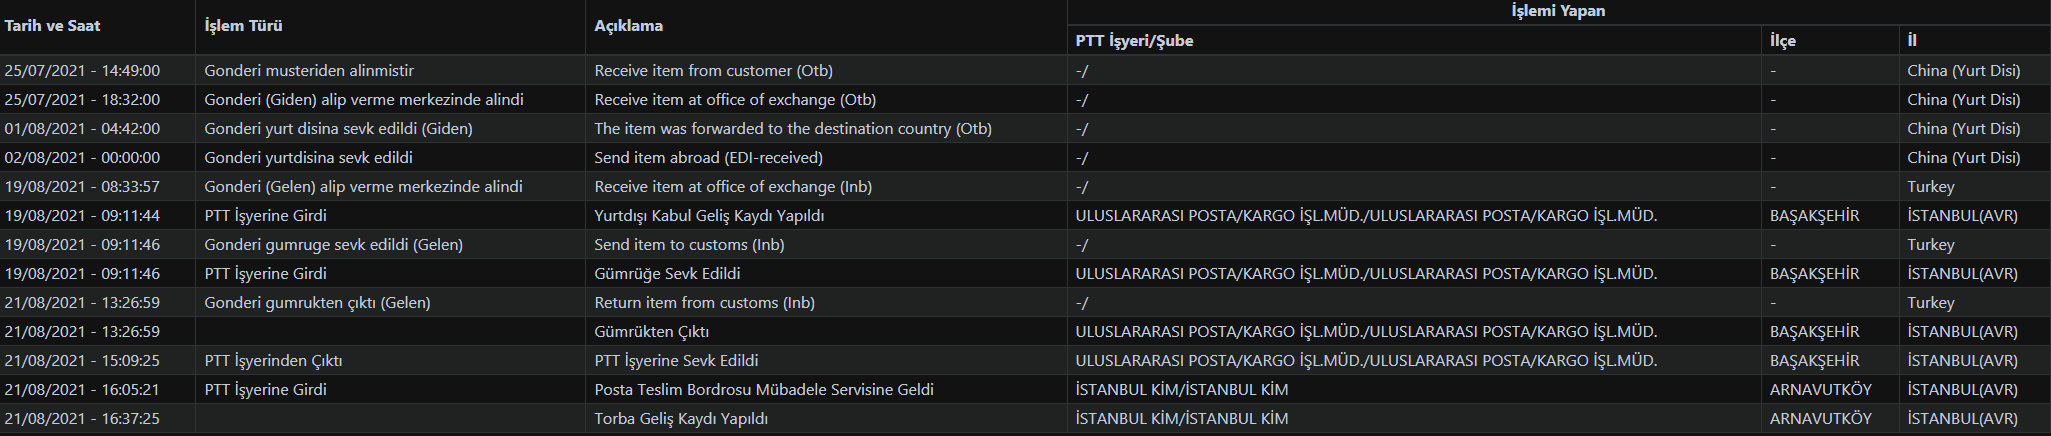Click 'Send item abroad (EDI-received)' description
The image size is (2051, 436).
(708, 158)
